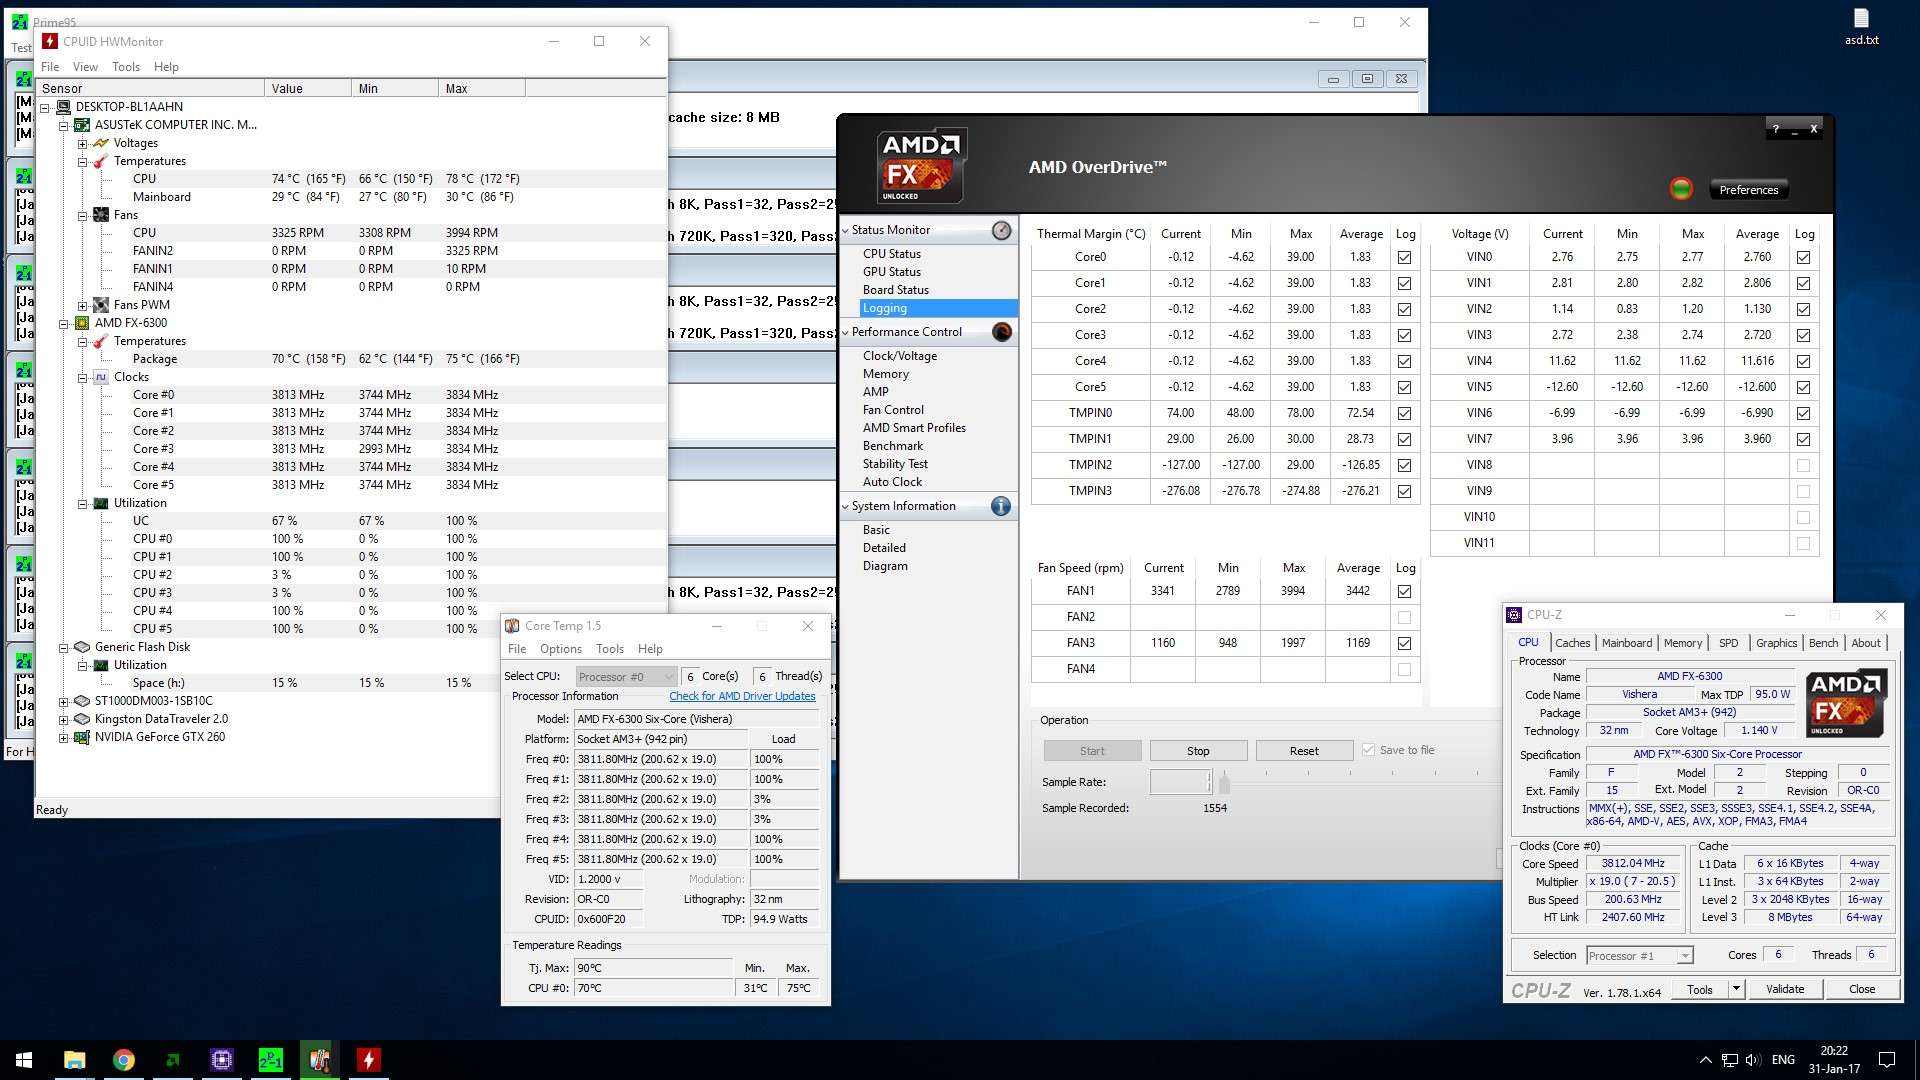Click Sample Rate slider handle
This screenshot has height=1080, width=1920.
[x=1224, y=783]
